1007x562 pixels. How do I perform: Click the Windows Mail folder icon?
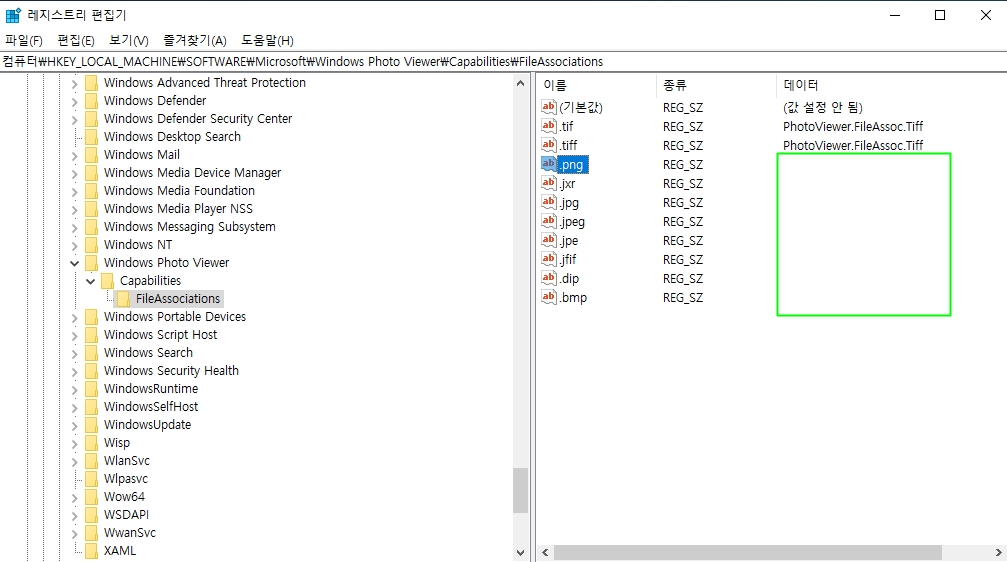click(91, 155)
